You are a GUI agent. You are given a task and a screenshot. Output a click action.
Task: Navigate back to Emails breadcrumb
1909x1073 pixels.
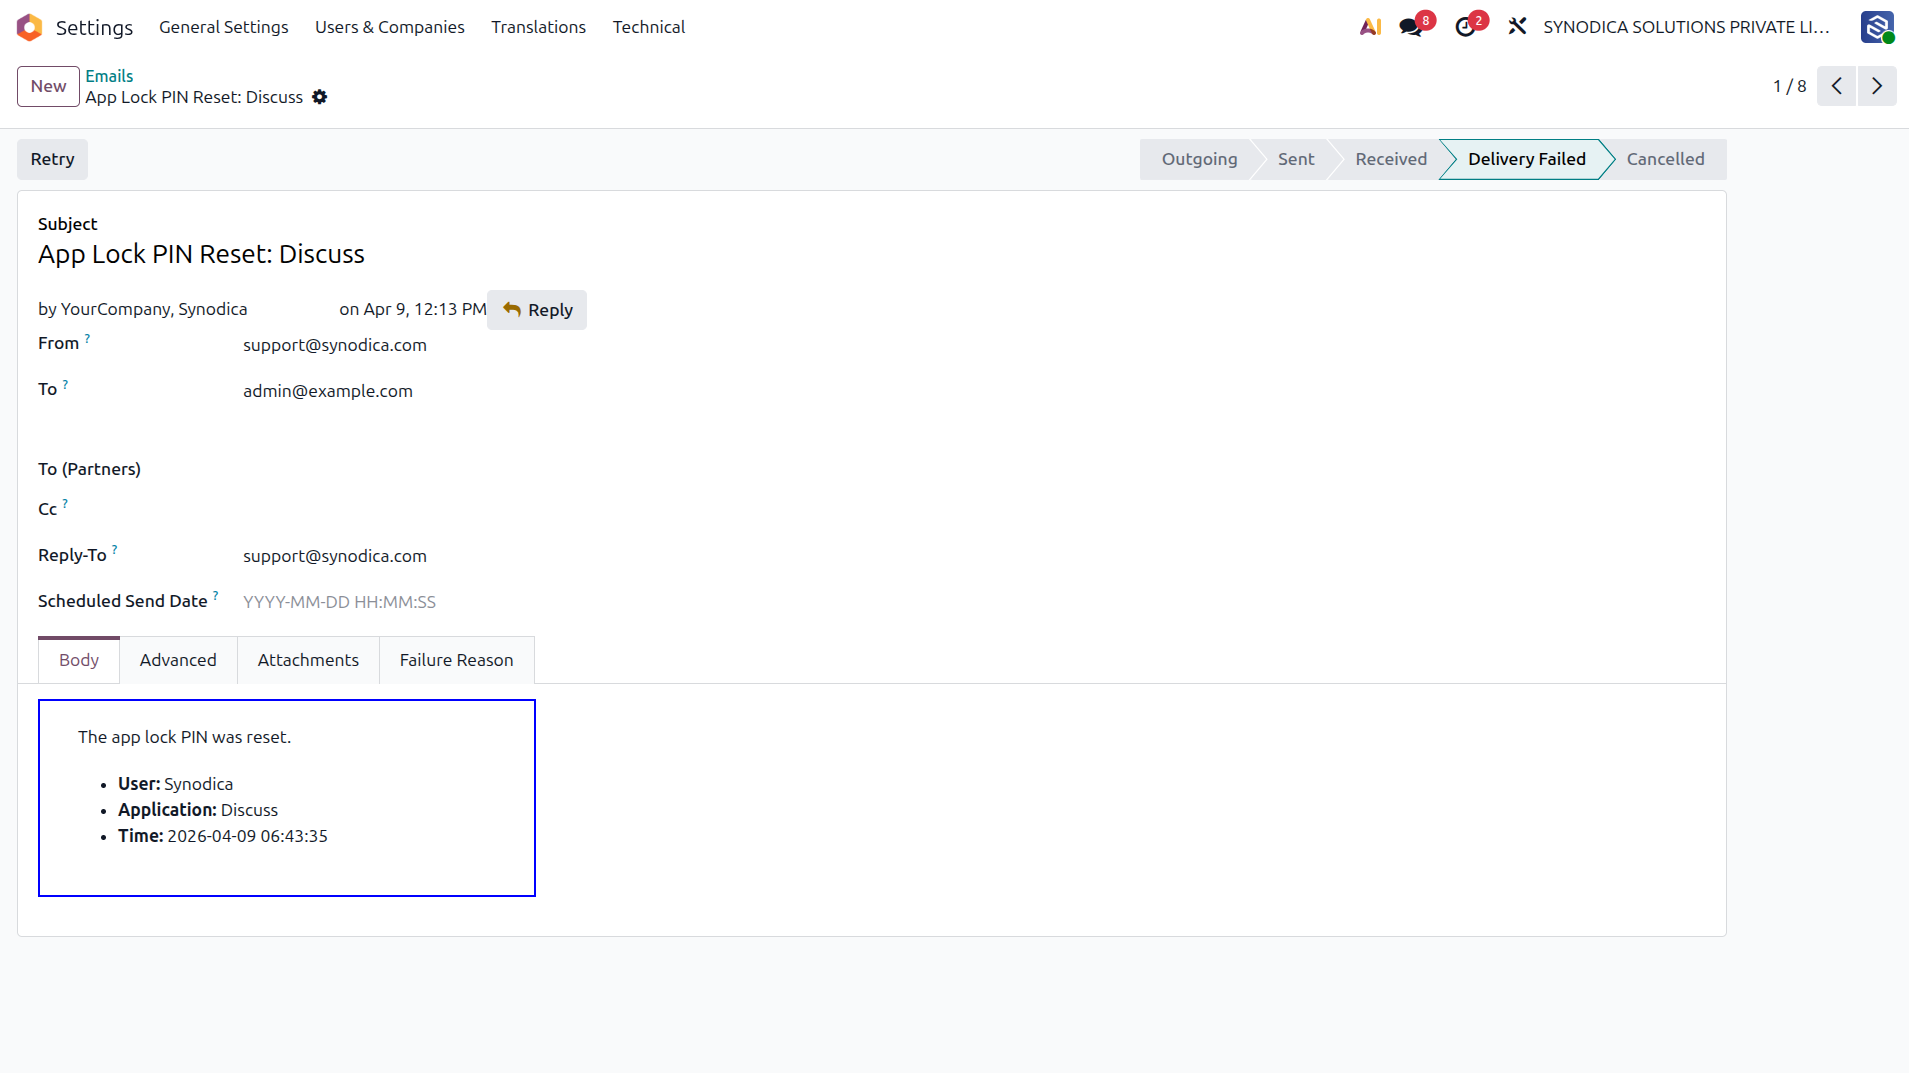pos(109,76)
